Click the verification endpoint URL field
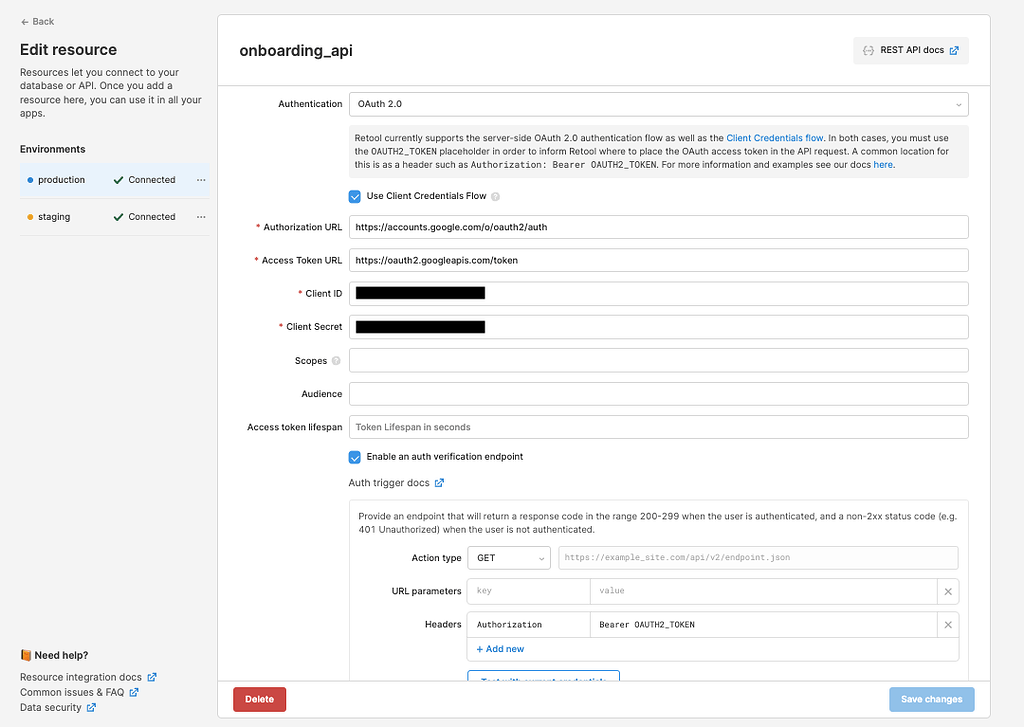 point(758,558)
